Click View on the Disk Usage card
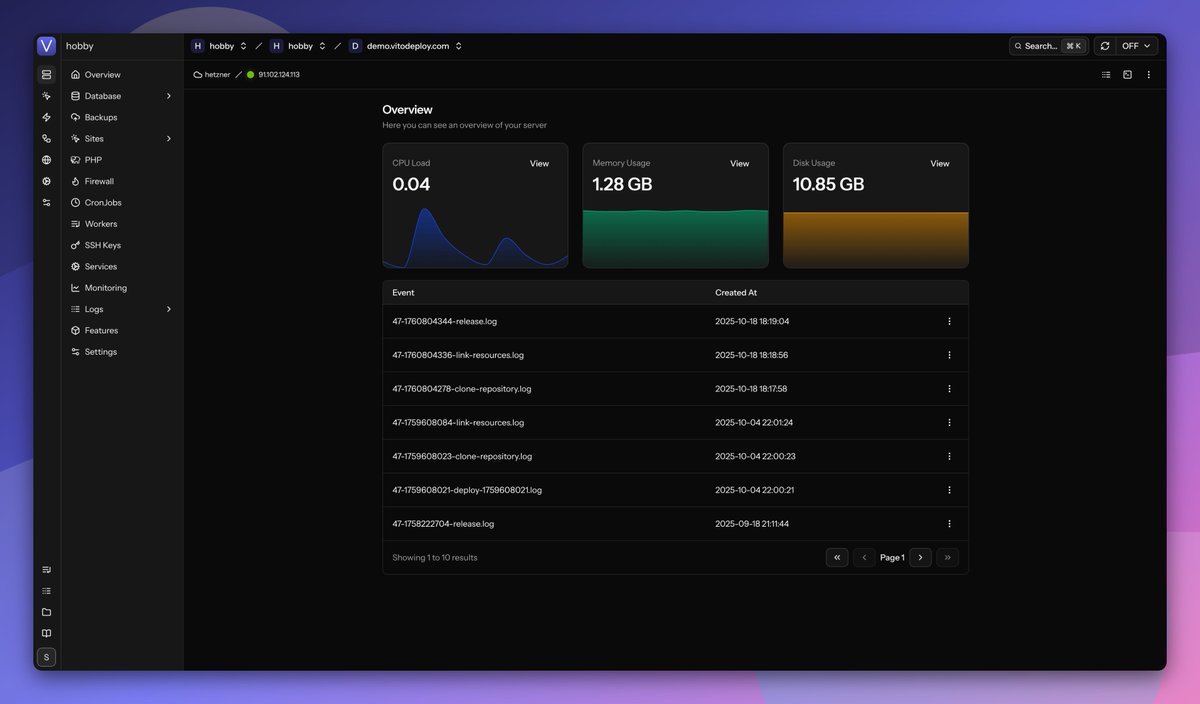Screen dimensions: 1200x704 pos(940,163)
